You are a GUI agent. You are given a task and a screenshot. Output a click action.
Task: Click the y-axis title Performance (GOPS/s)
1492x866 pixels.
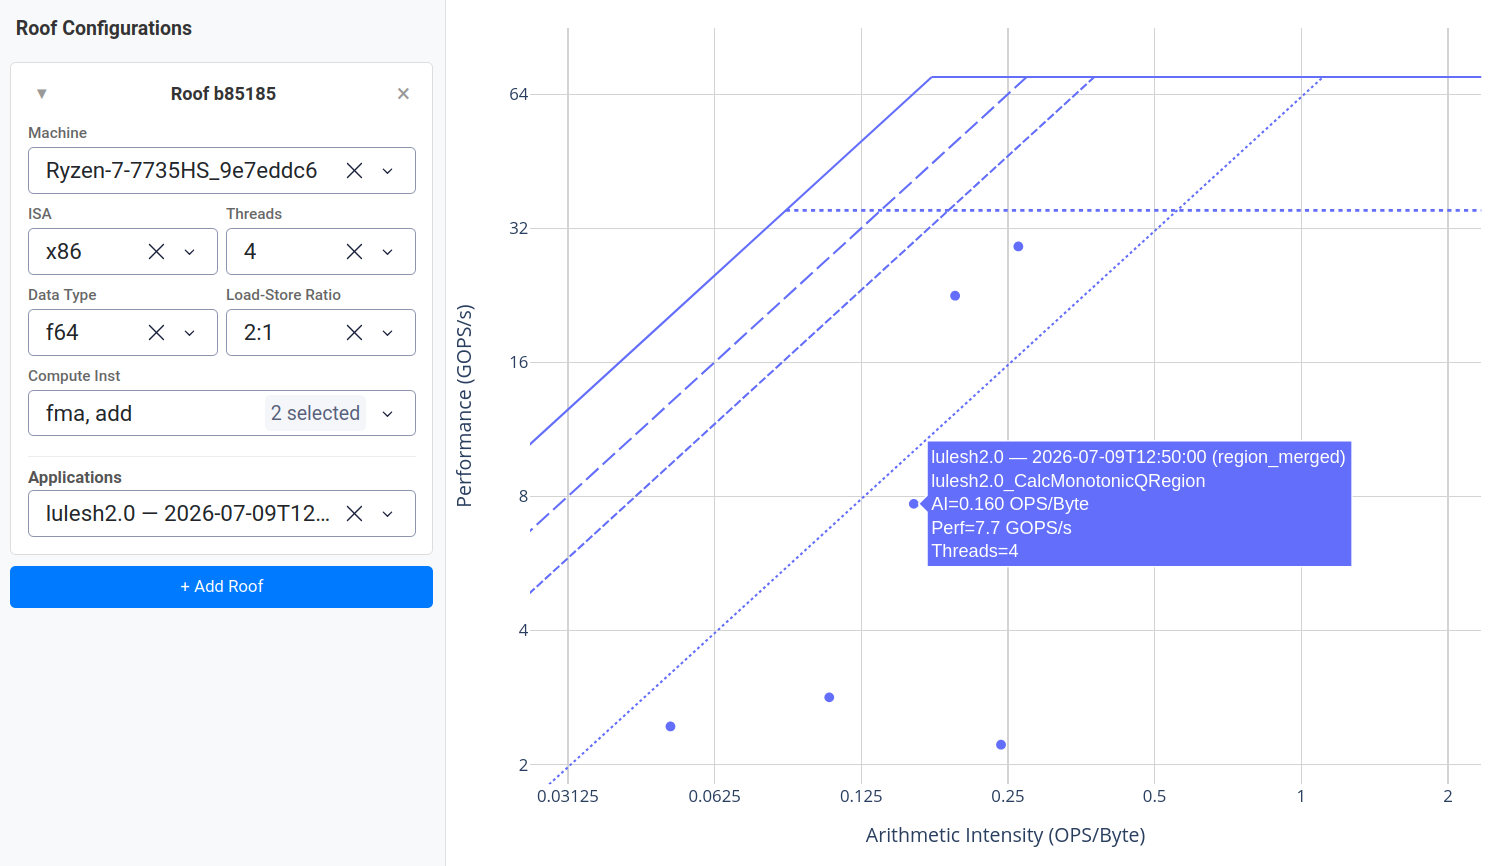tap(464, 406)
